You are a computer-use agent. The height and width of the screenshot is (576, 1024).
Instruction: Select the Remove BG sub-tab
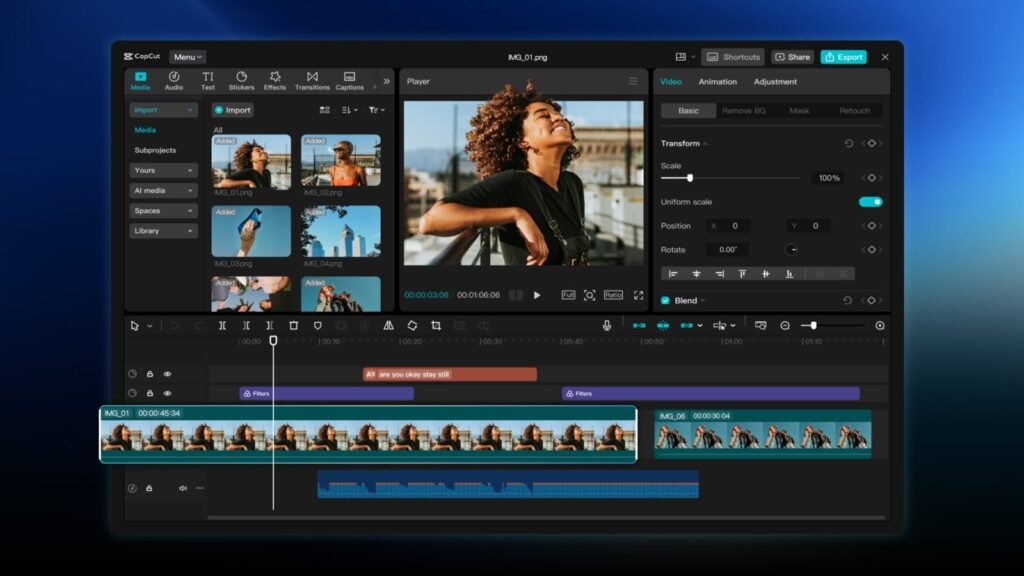[744, 110]
